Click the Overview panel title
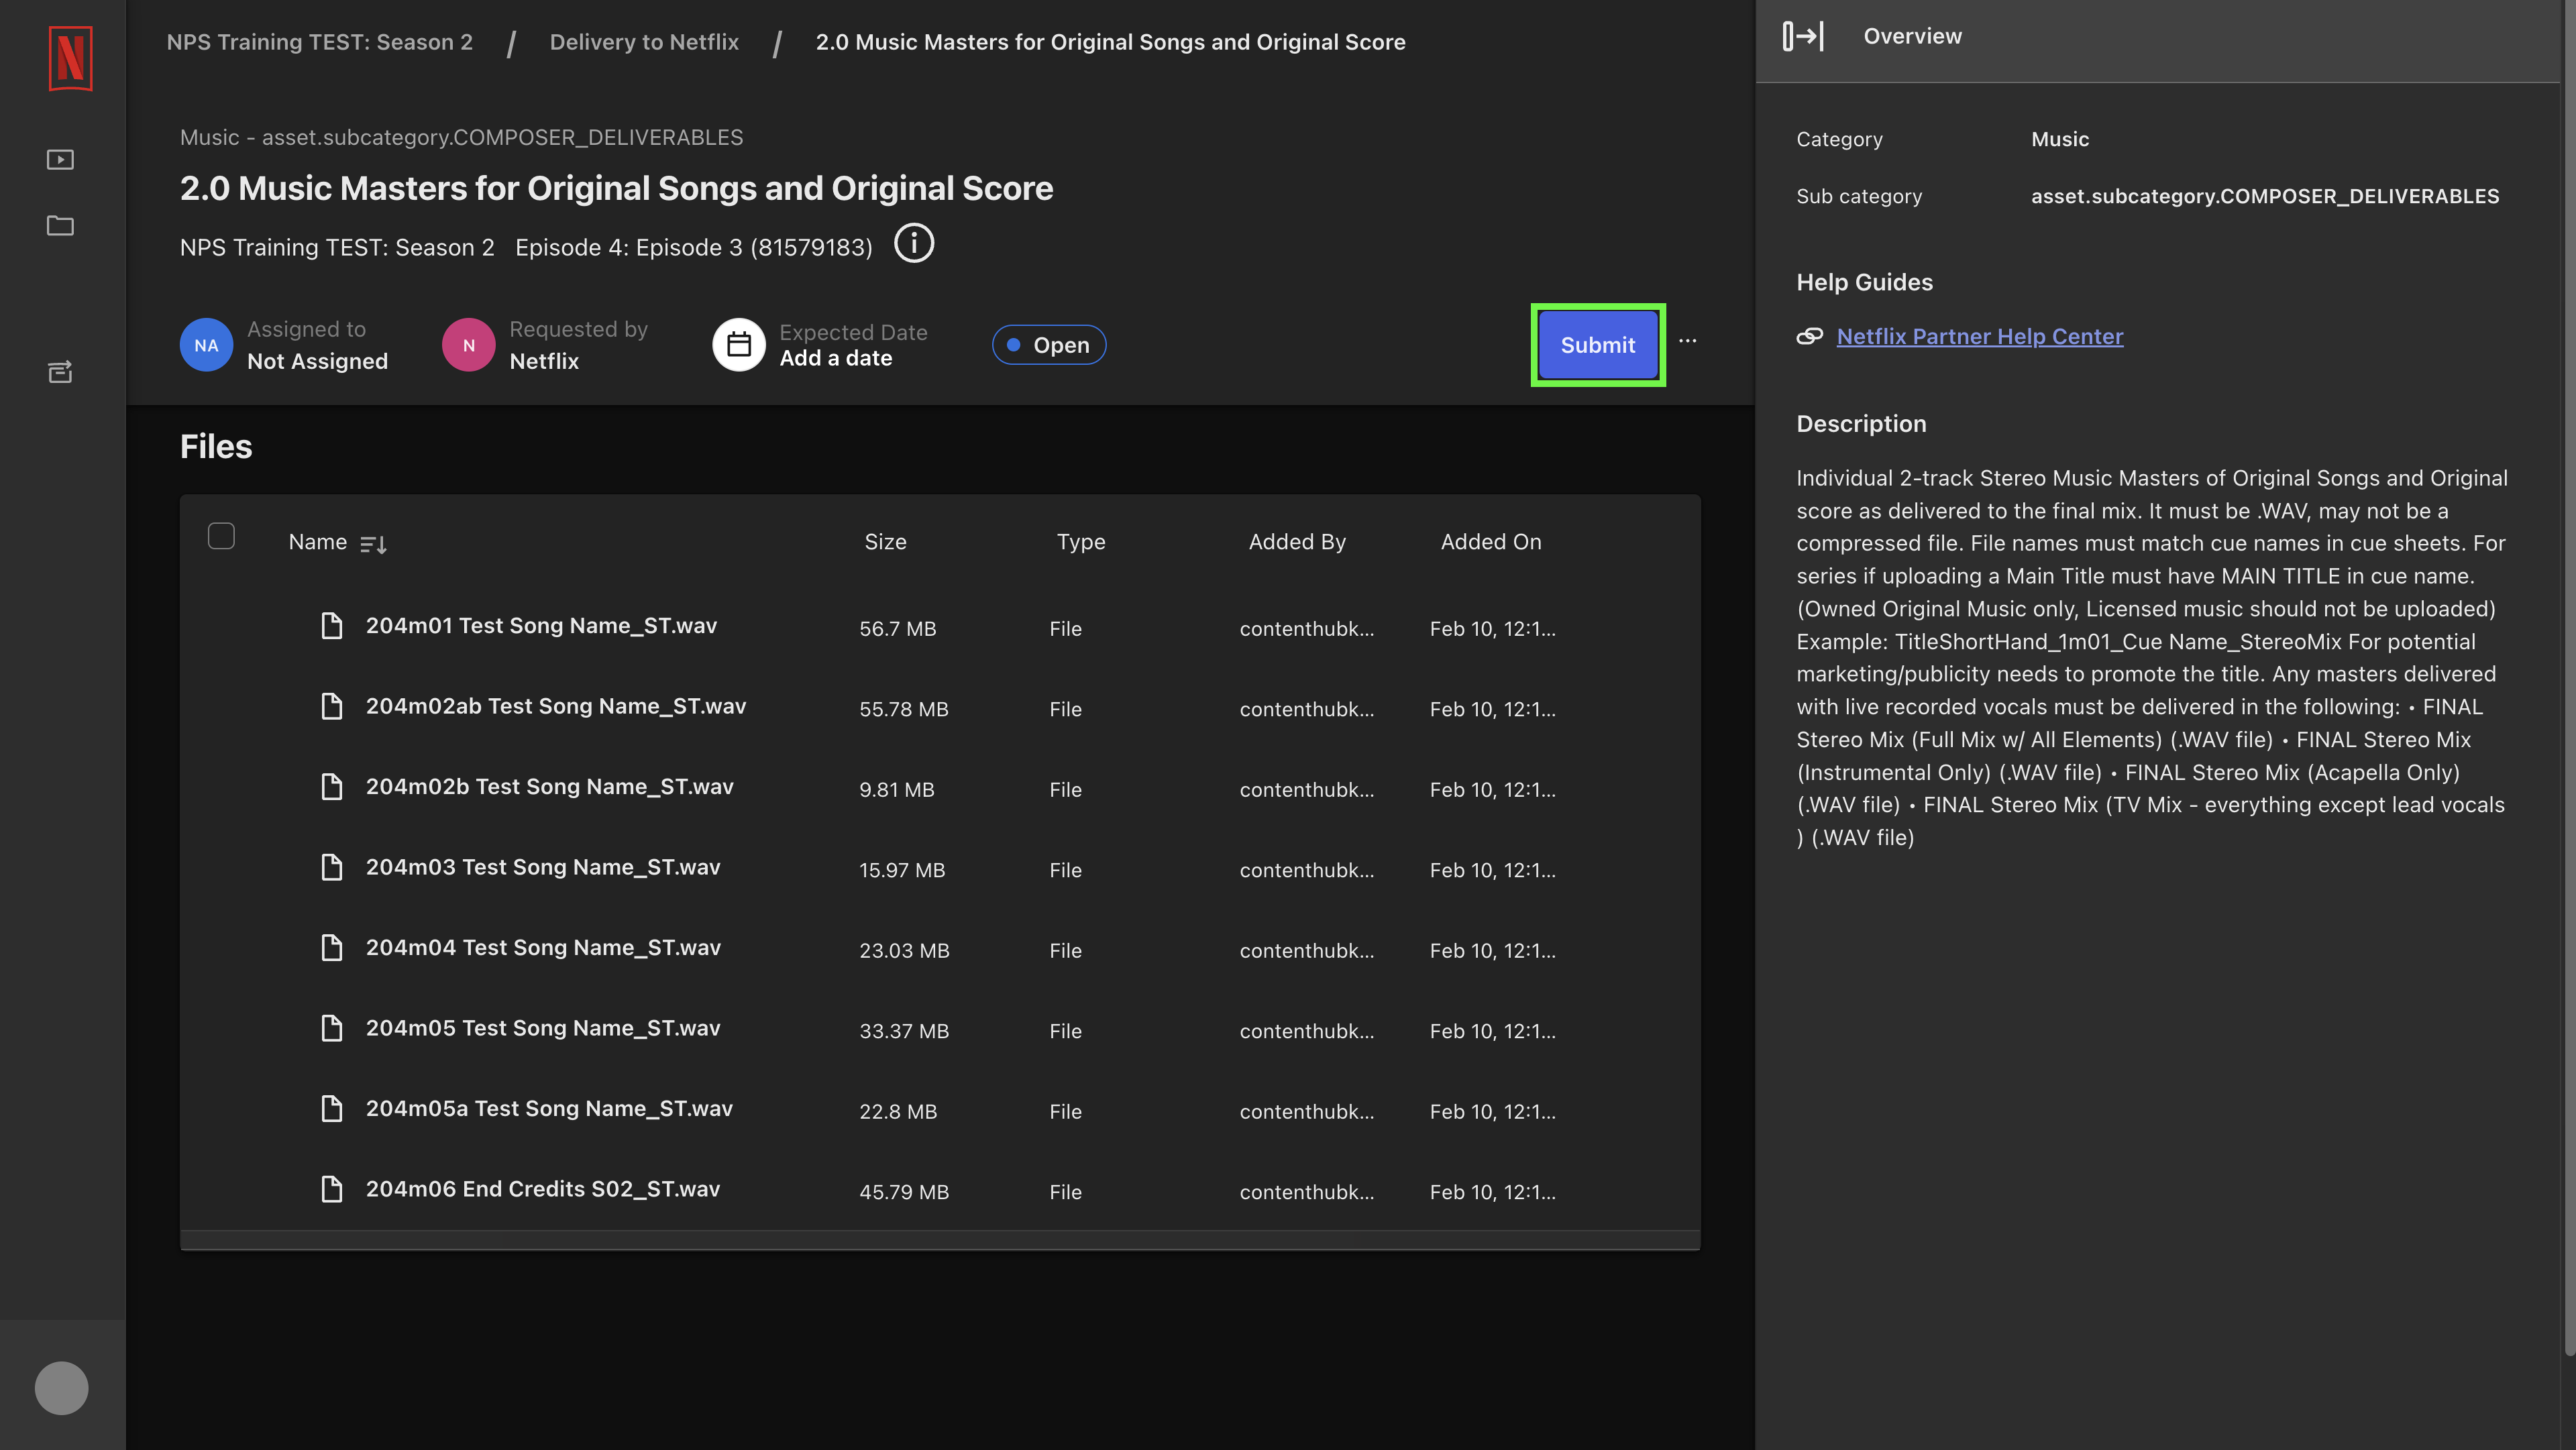Viewport: 2576px width, 1450px height. tap(1912, 36)
